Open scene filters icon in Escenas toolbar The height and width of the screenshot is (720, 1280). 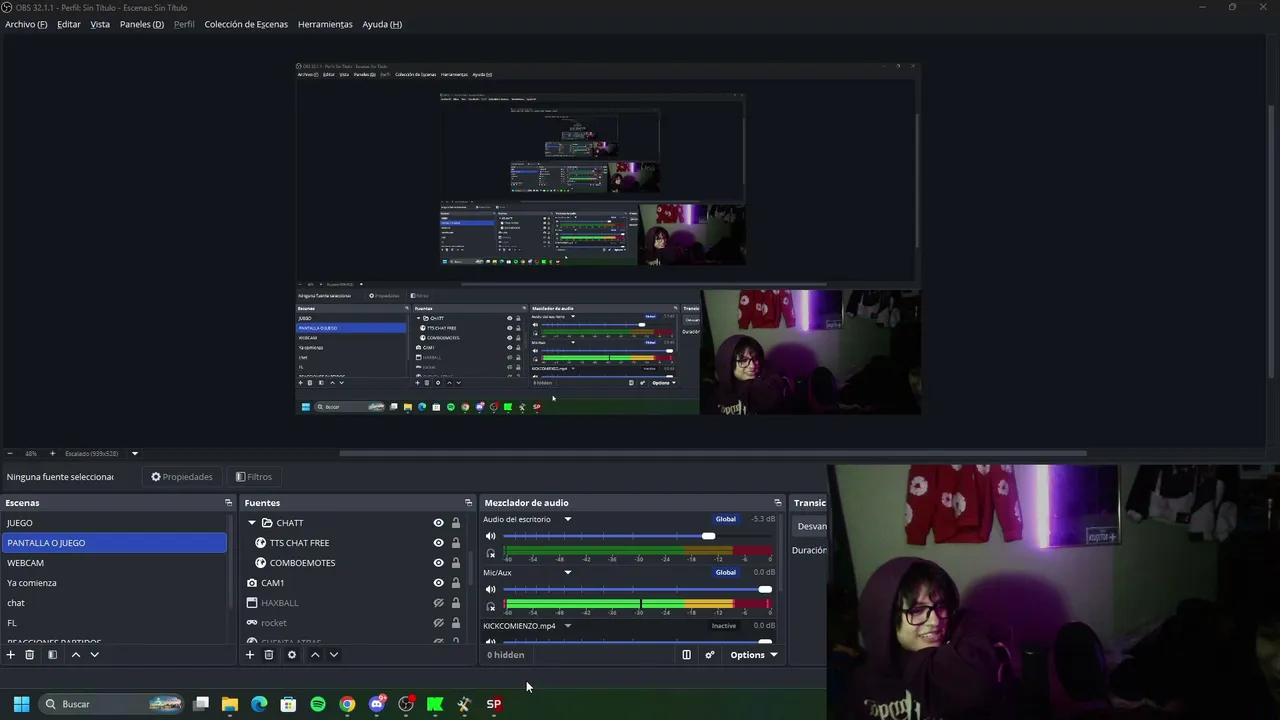(52, 655)
